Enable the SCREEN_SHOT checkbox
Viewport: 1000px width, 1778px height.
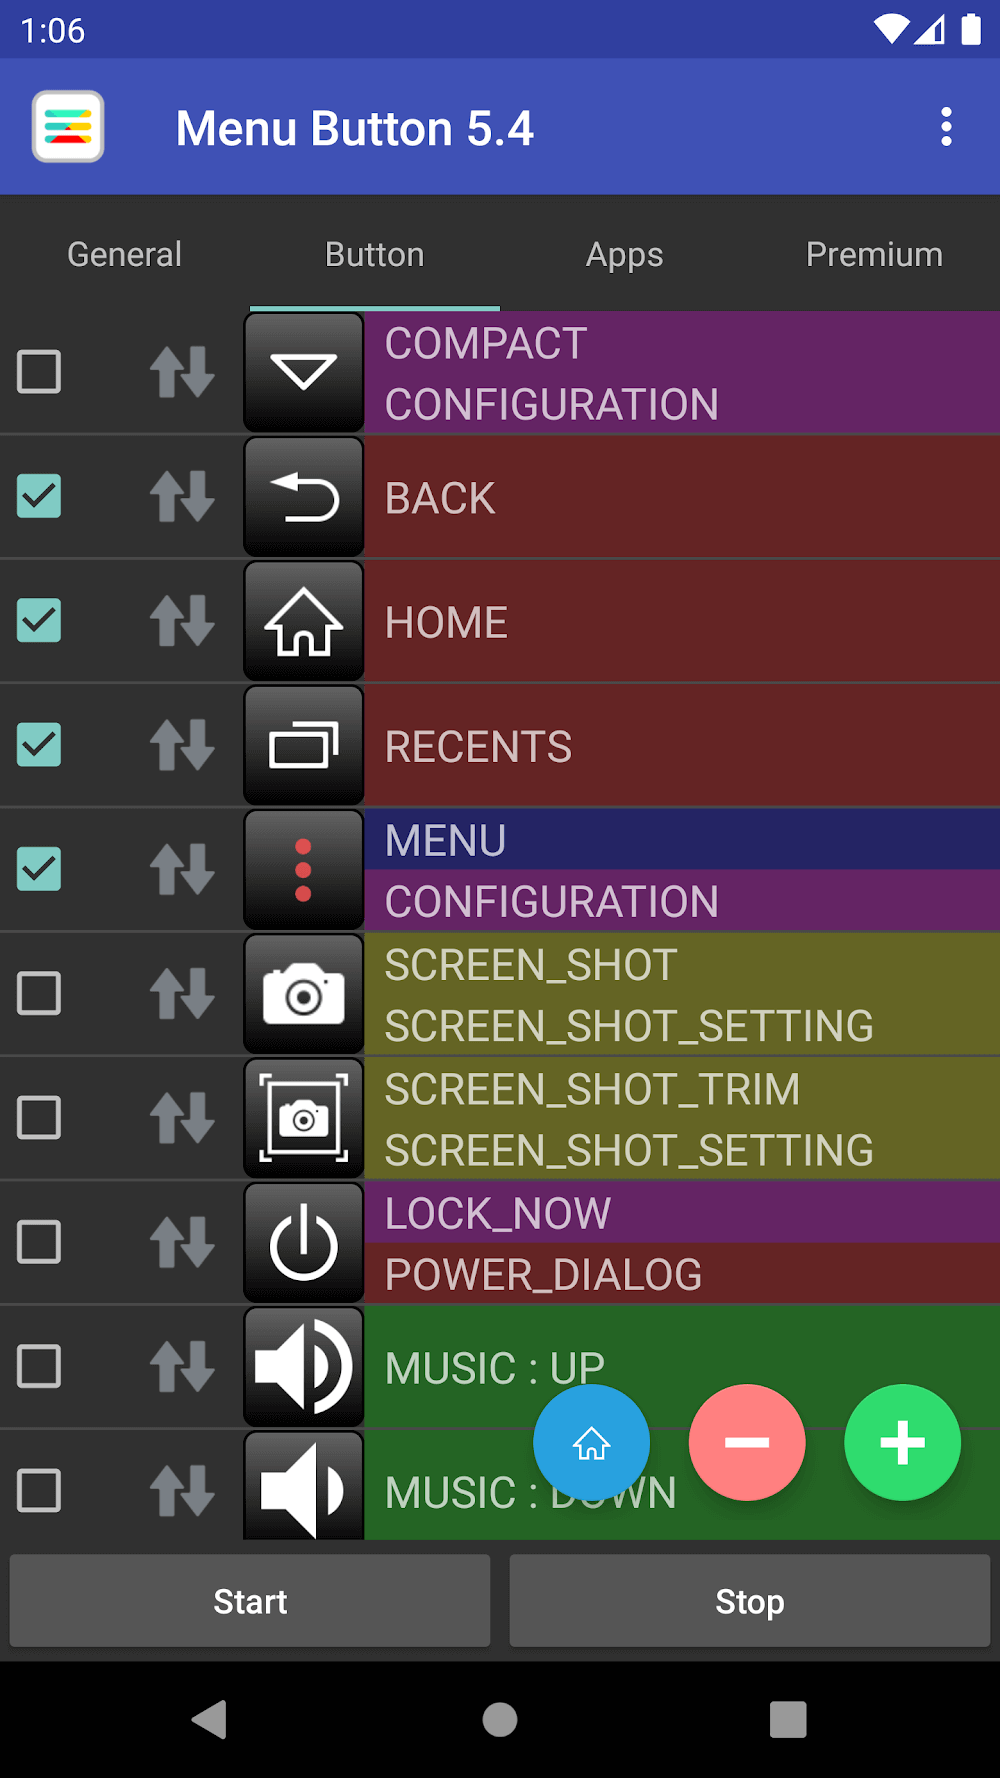pyautogui.click(x=39, y=994)
